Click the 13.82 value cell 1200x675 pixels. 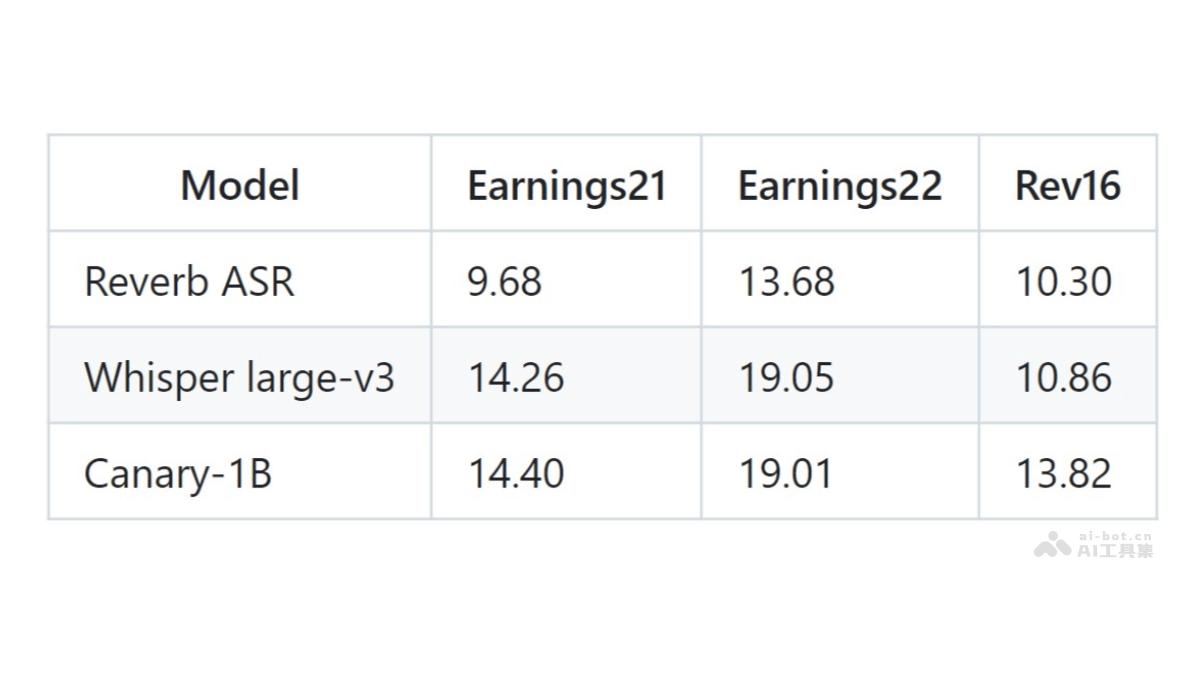tap(1064, 473)
